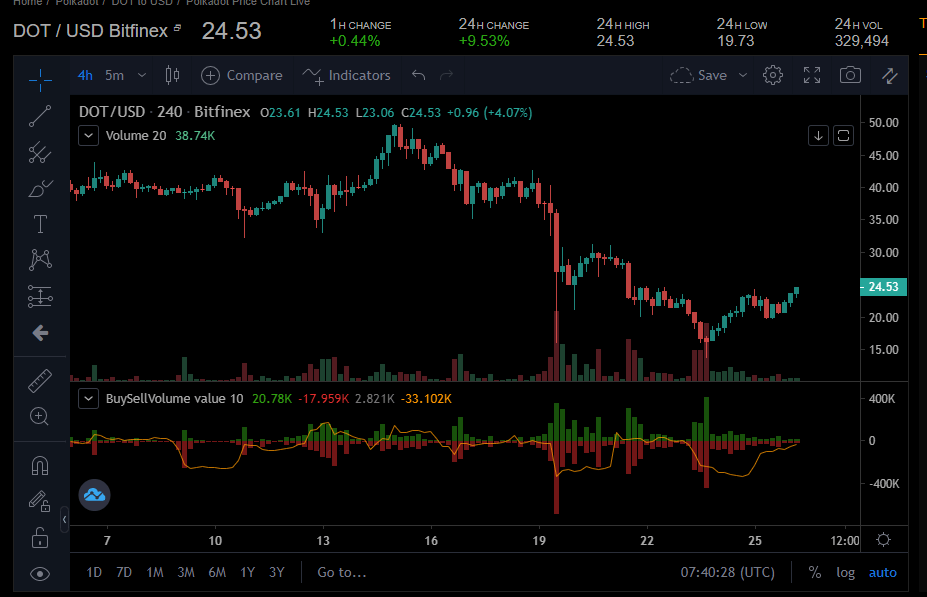Hide all drawings with eye icon
The height and width of the screenshot is (597, 927).
click(x=40, y=573)
